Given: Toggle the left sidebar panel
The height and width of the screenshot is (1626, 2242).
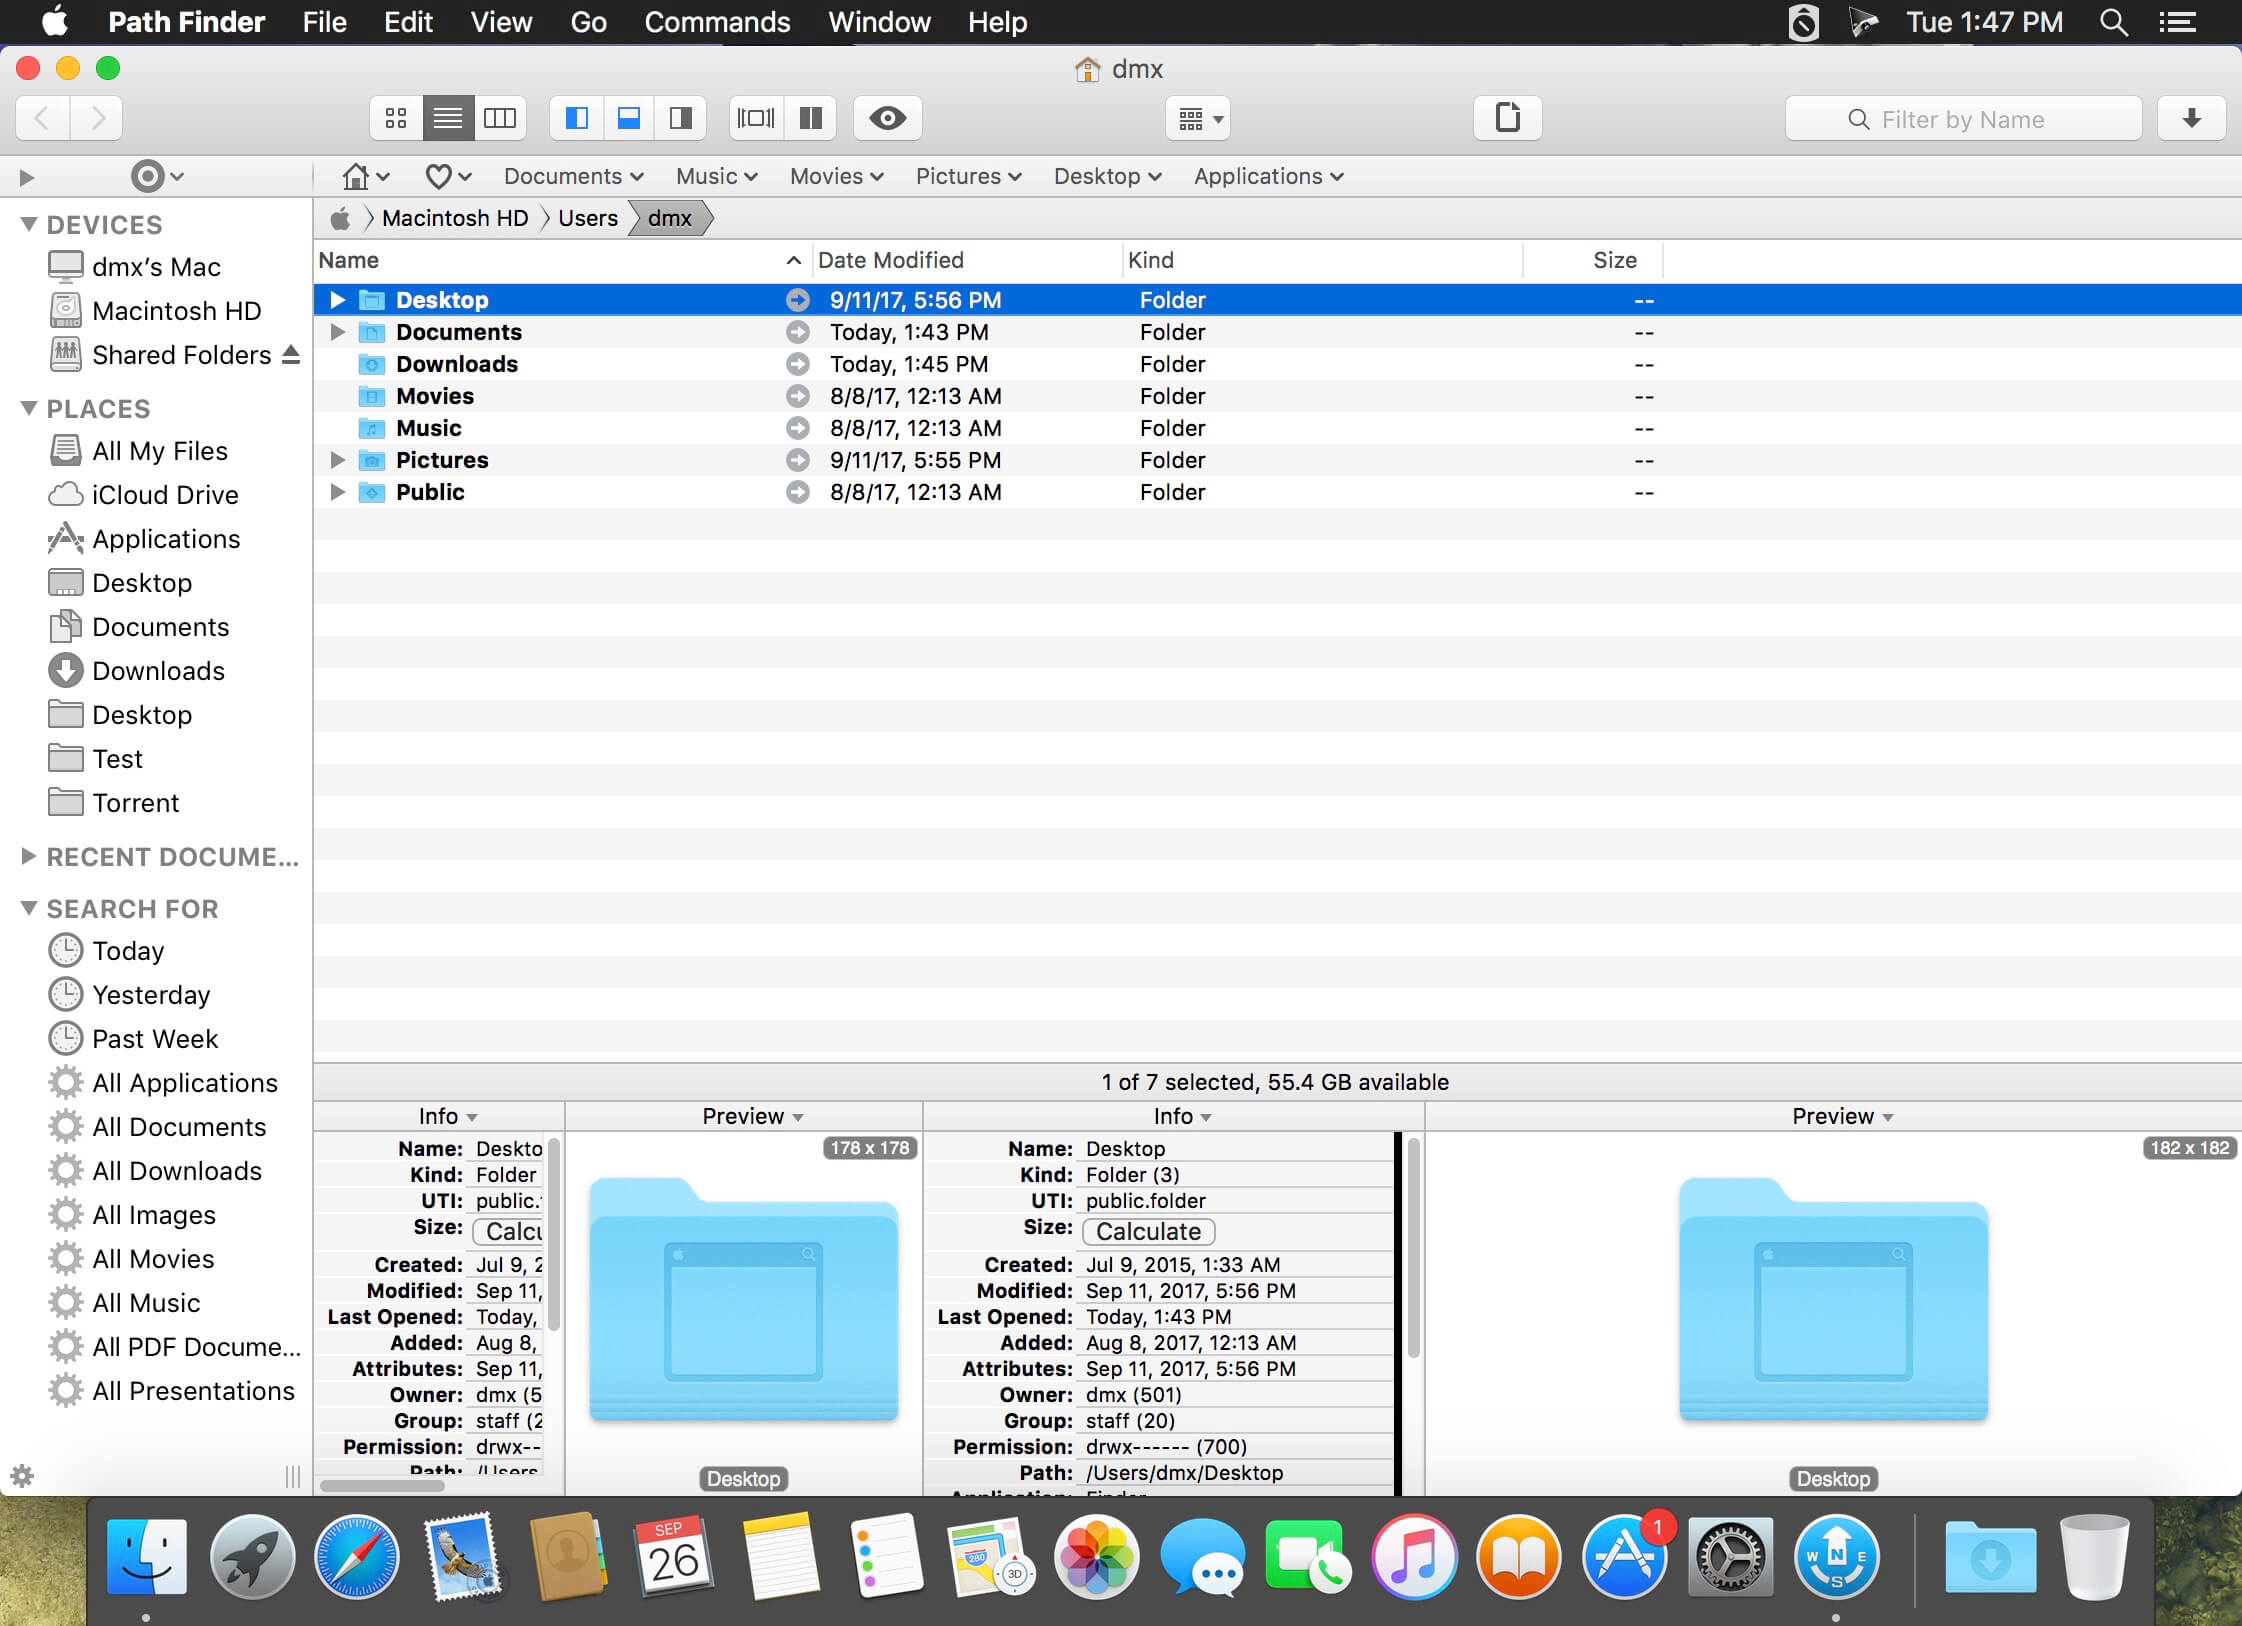Looking at the screenshot, I should [x=577, y=118].
